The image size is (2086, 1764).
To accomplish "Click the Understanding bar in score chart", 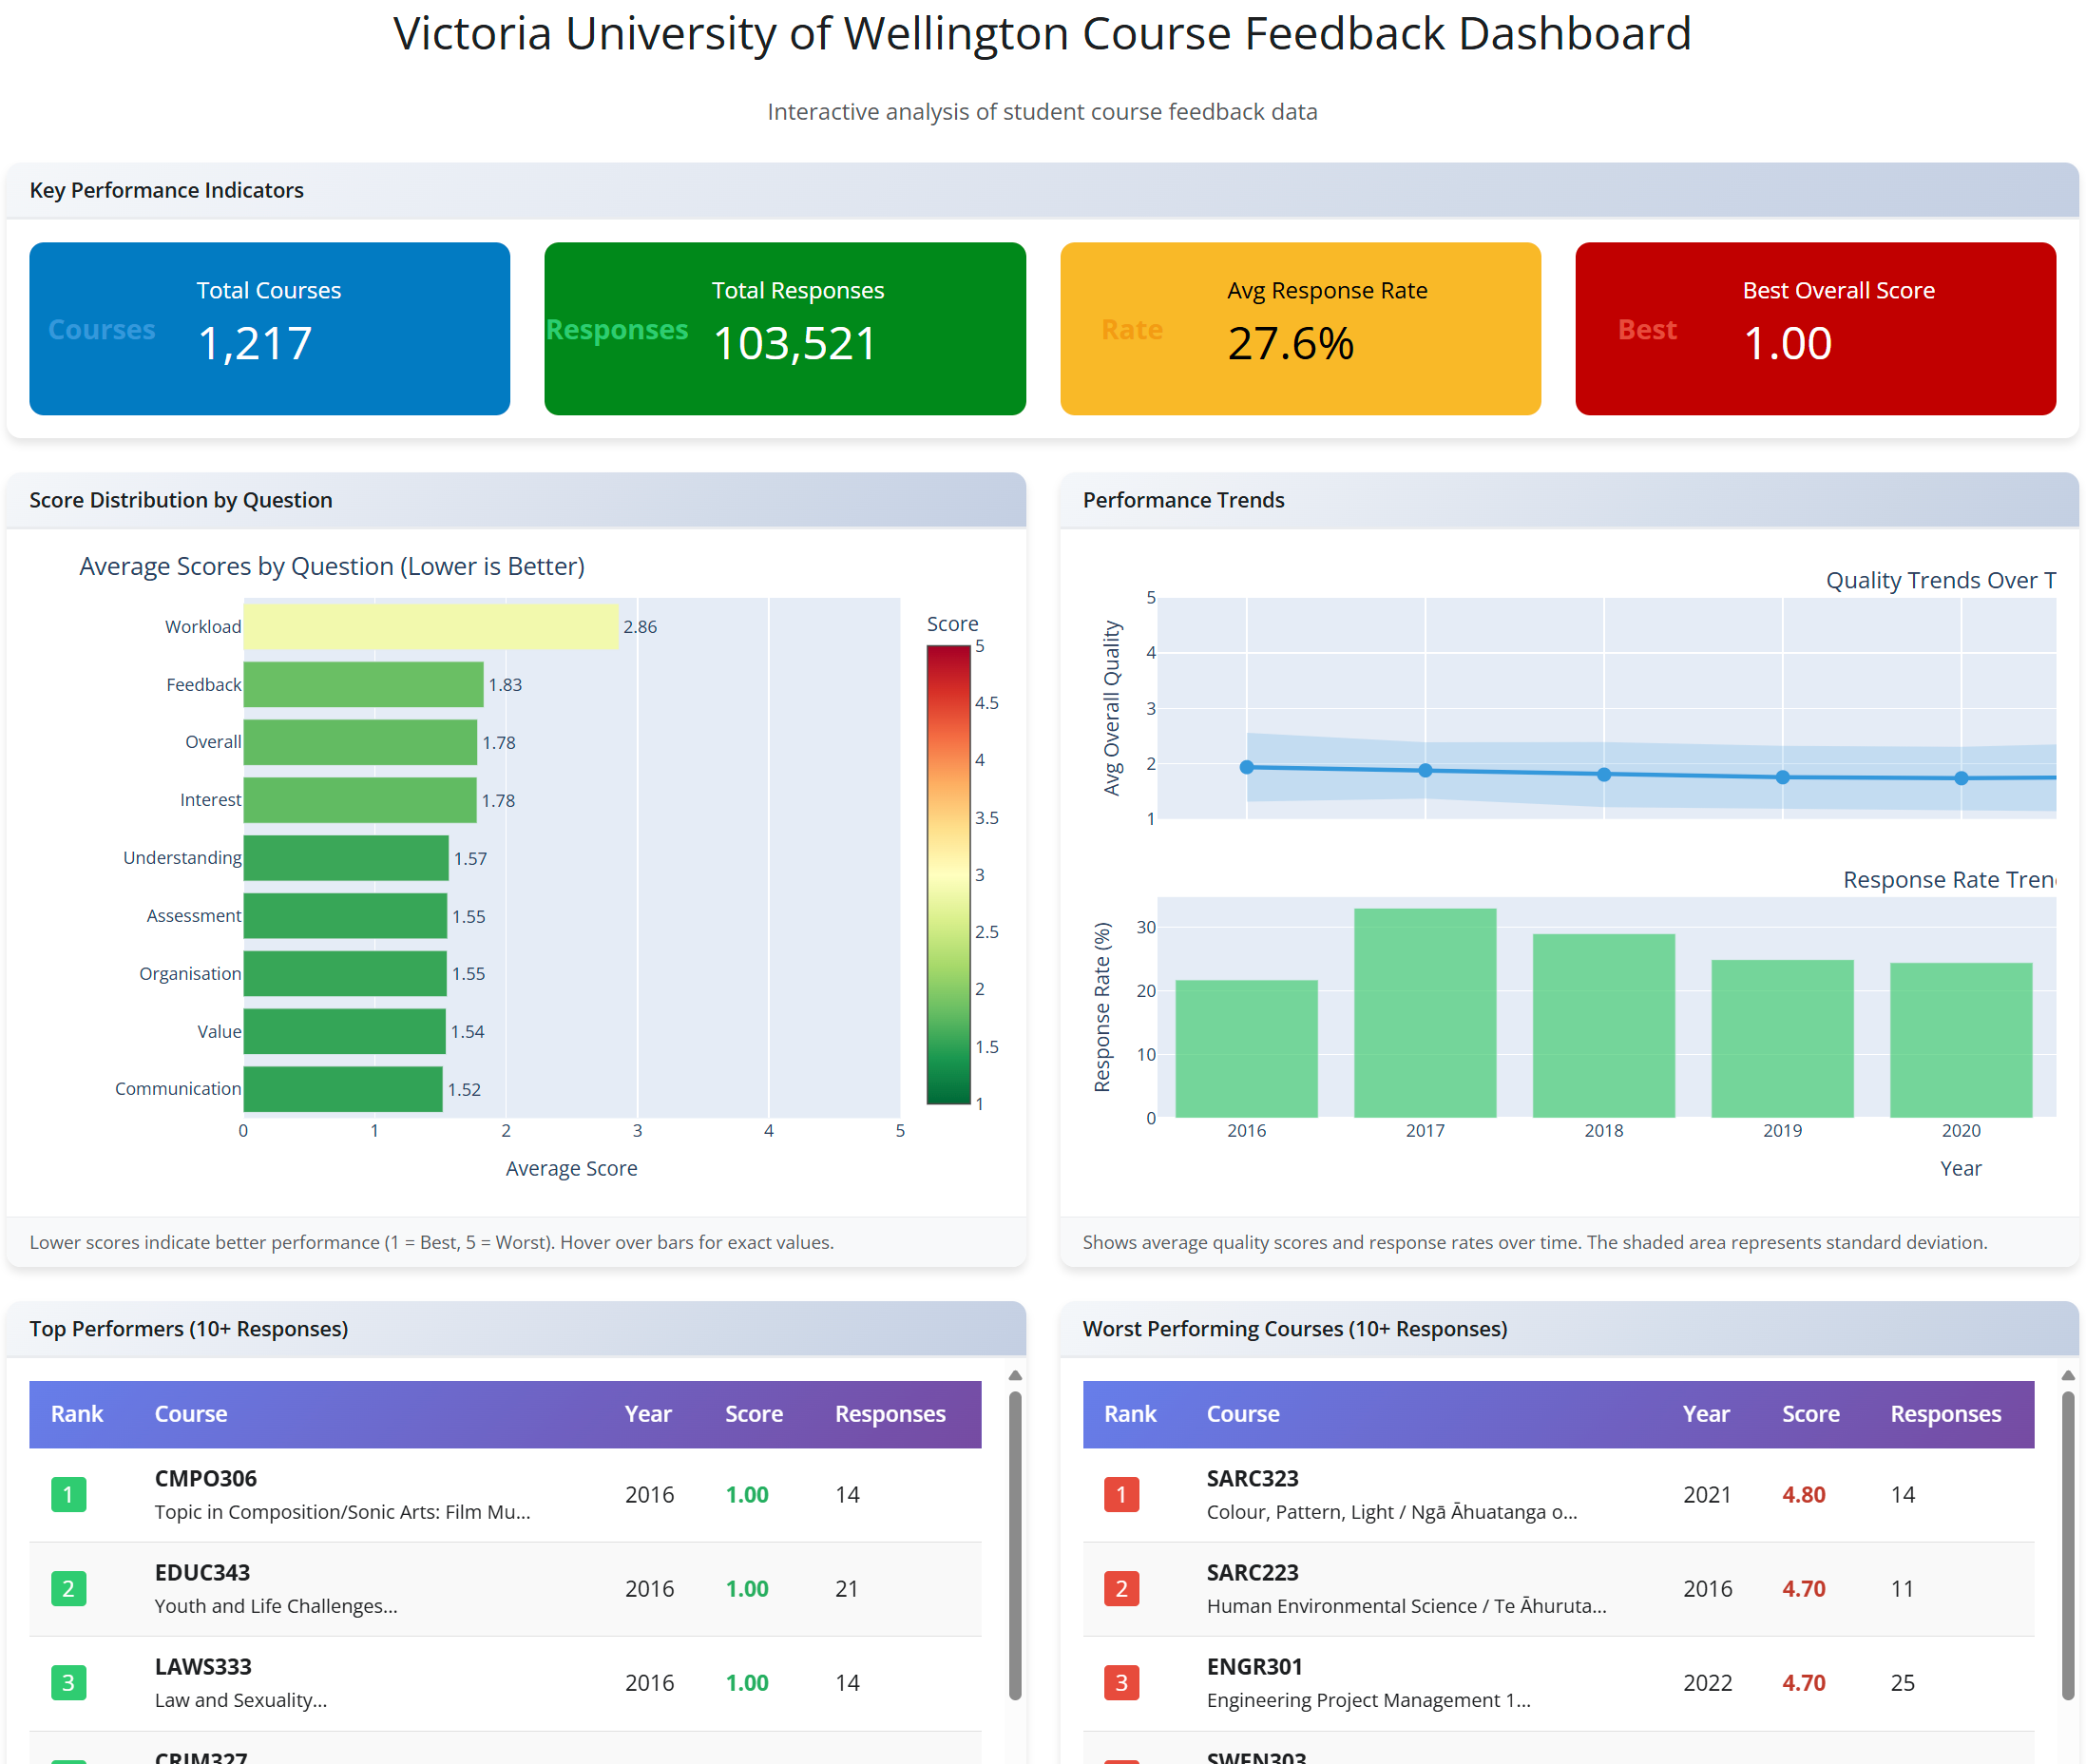I will pyautogui.click(x=346, y=858).
